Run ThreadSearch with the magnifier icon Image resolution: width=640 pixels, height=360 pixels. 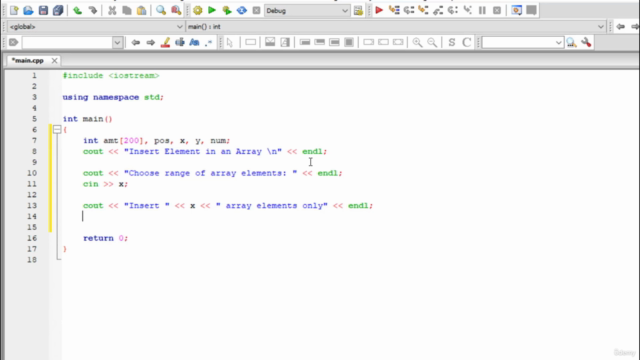(571, 42)
